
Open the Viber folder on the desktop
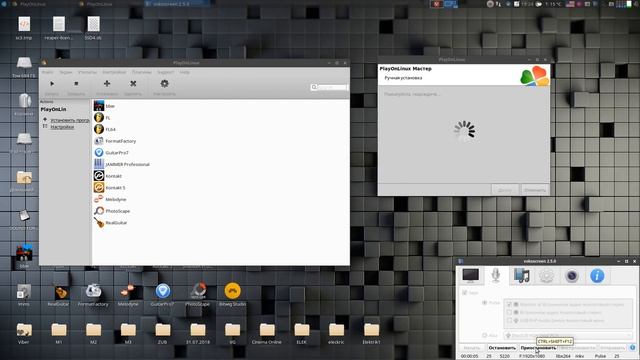[24, 333]
